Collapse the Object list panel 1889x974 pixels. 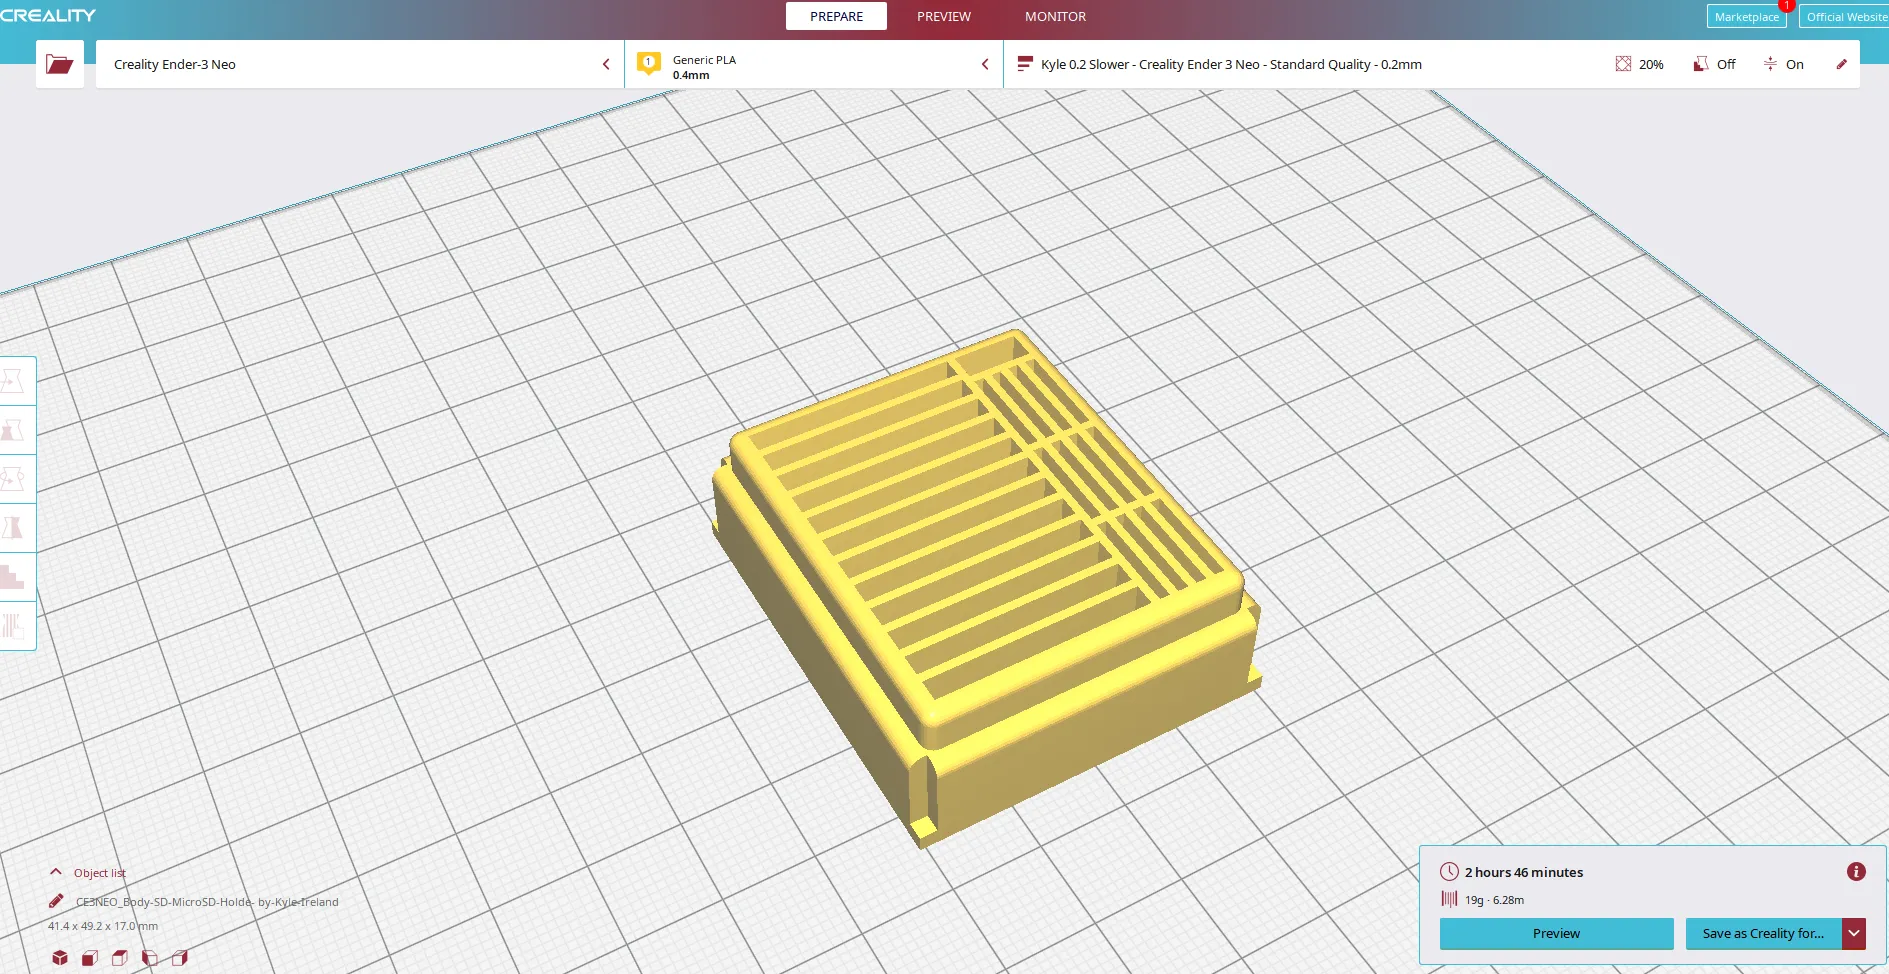56,872
